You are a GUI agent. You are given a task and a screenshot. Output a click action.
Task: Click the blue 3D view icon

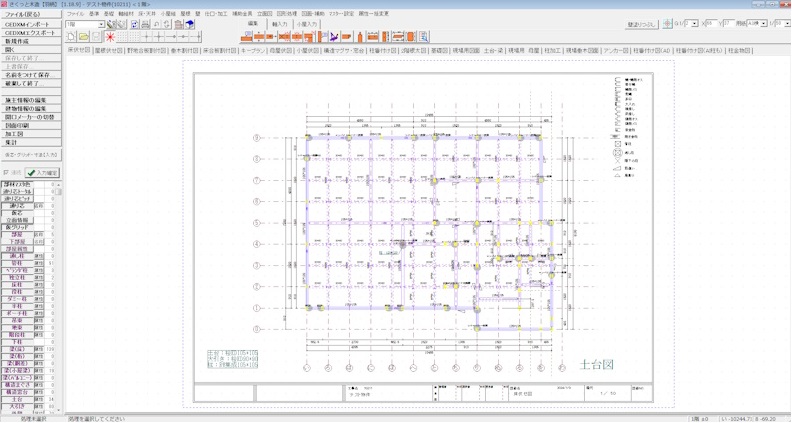(190, 24)
